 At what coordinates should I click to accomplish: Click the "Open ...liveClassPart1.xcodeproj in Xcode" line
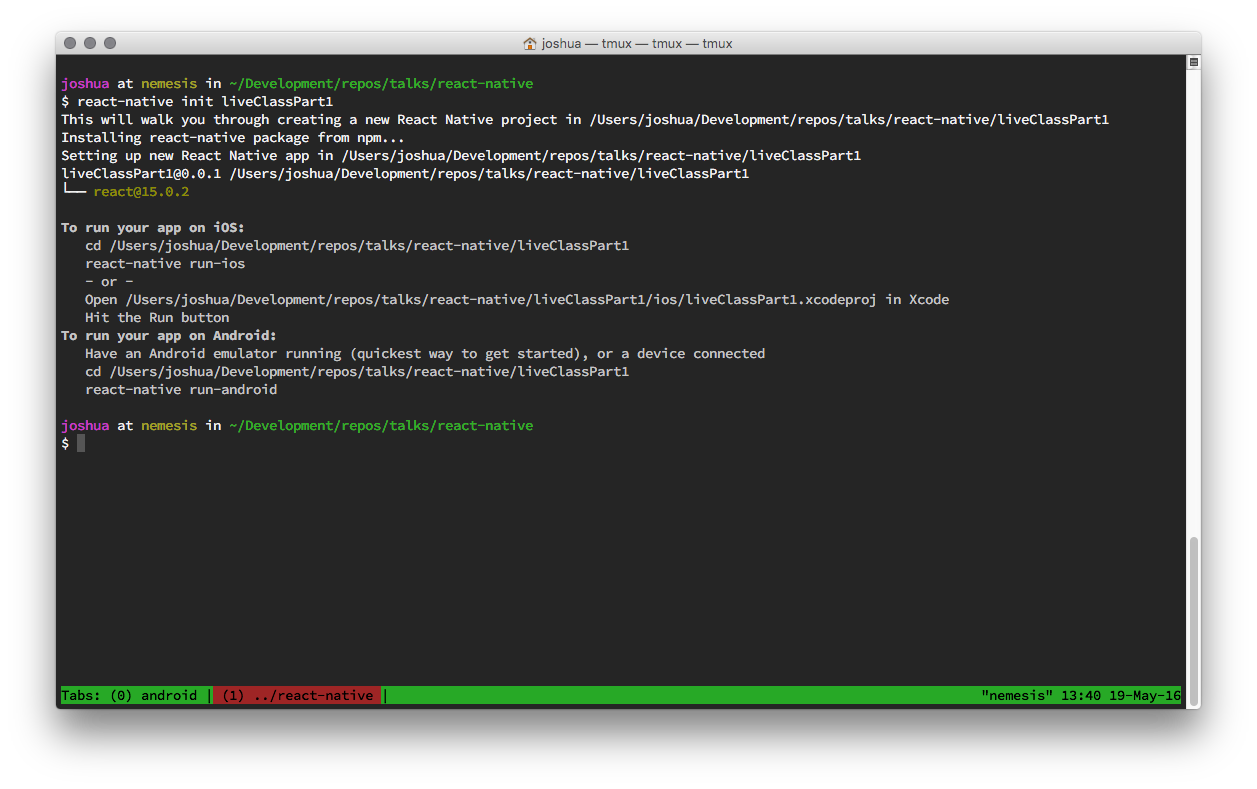point(517,300)
